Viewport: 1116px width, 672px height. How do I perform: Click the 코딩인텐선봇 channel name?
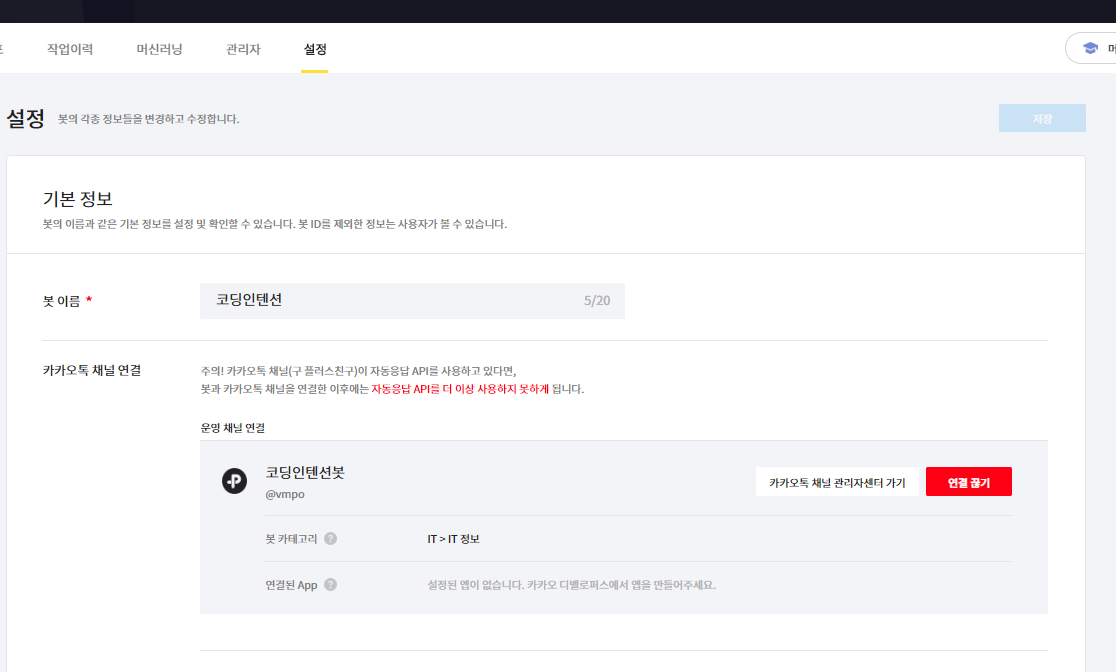click(305, 472)
